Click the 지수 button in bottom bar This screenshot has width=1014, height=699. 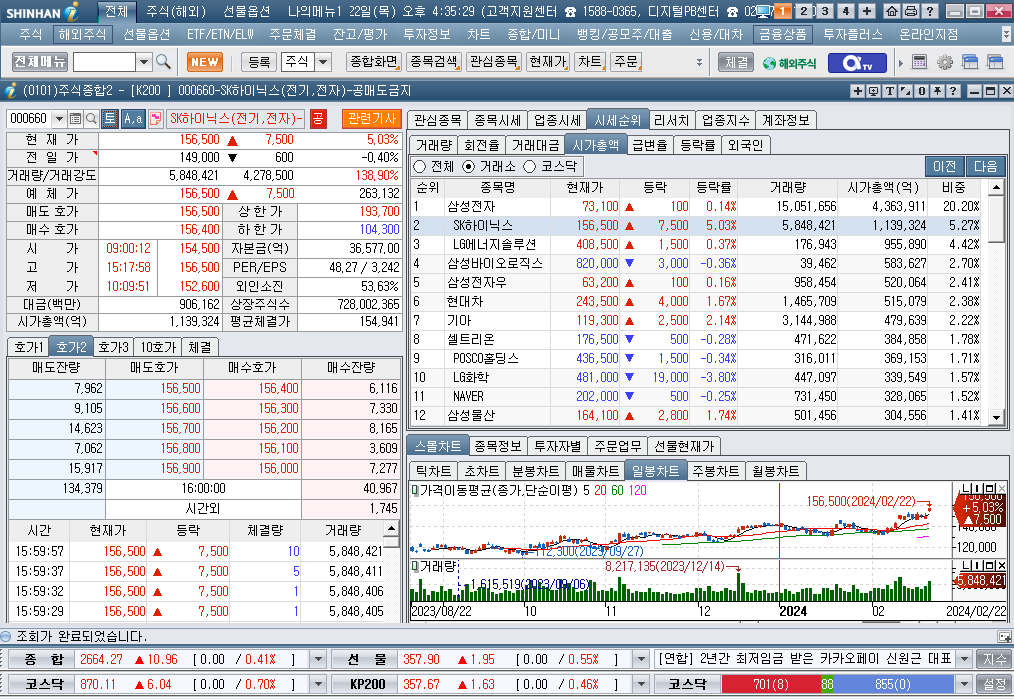point(994,660)
